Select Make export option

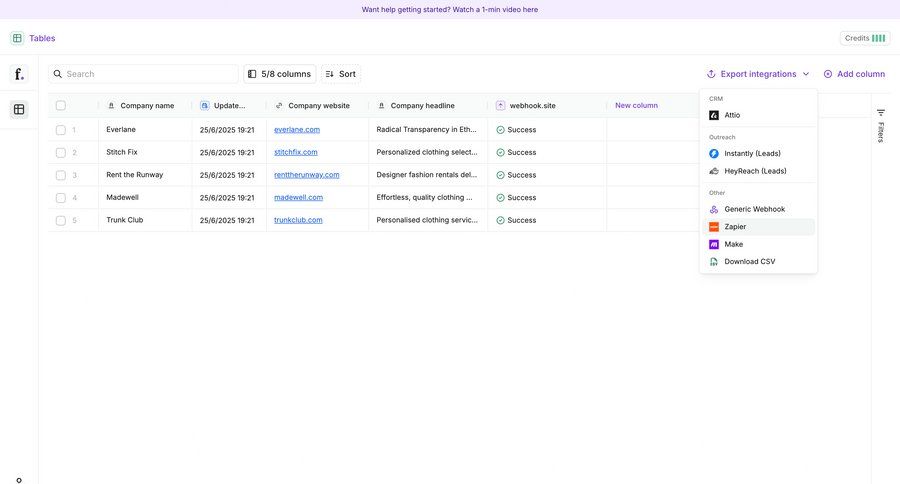[758, 244]
